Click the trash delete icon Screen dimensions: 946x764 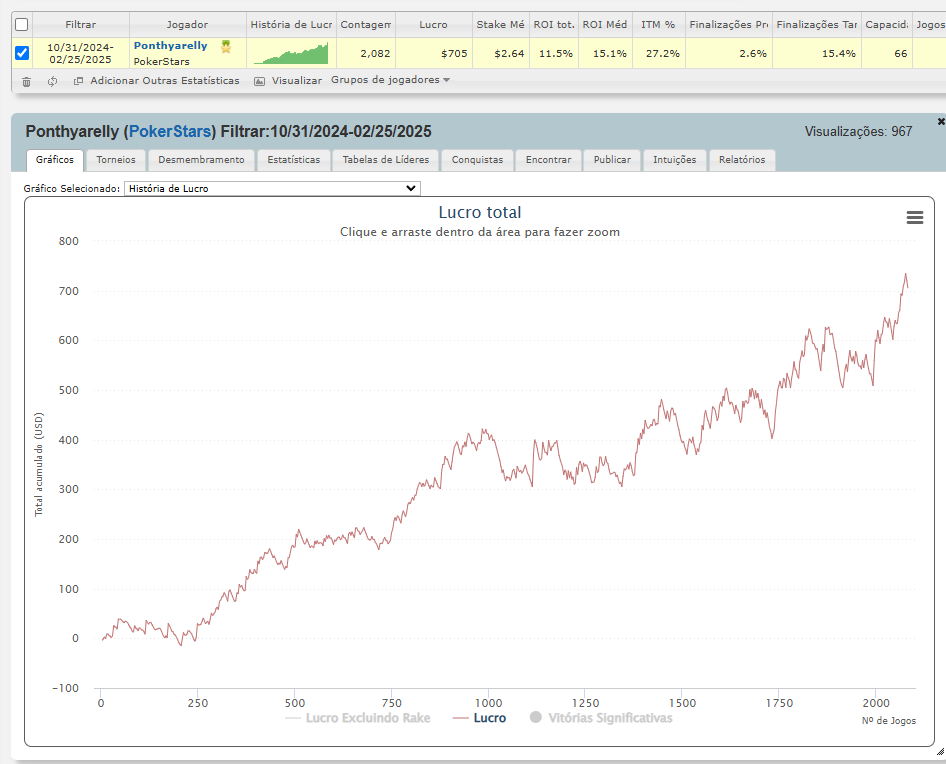27,81
